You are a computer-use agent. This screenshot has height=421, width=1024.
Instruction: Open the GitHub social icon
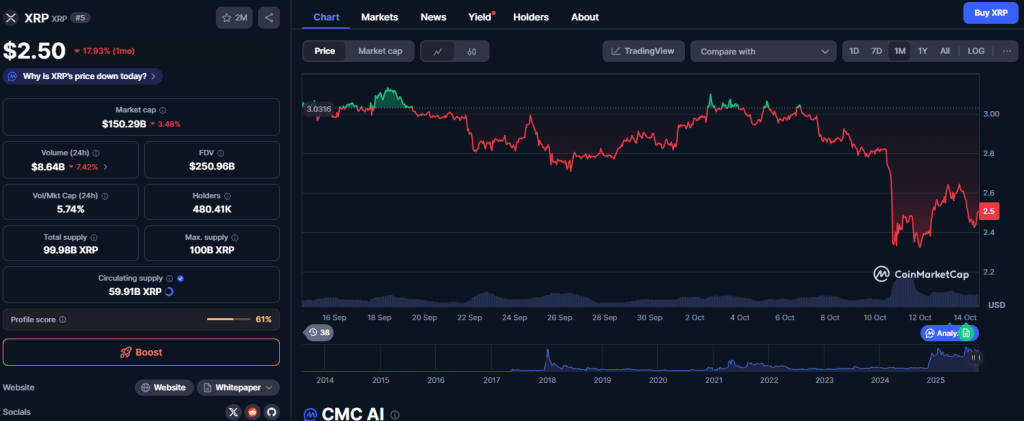pyautogui.click(x=270, y=411)
